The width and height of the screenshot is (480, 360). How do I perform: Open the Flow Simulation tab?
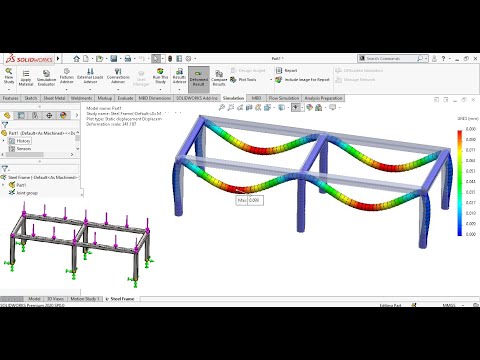284,98
